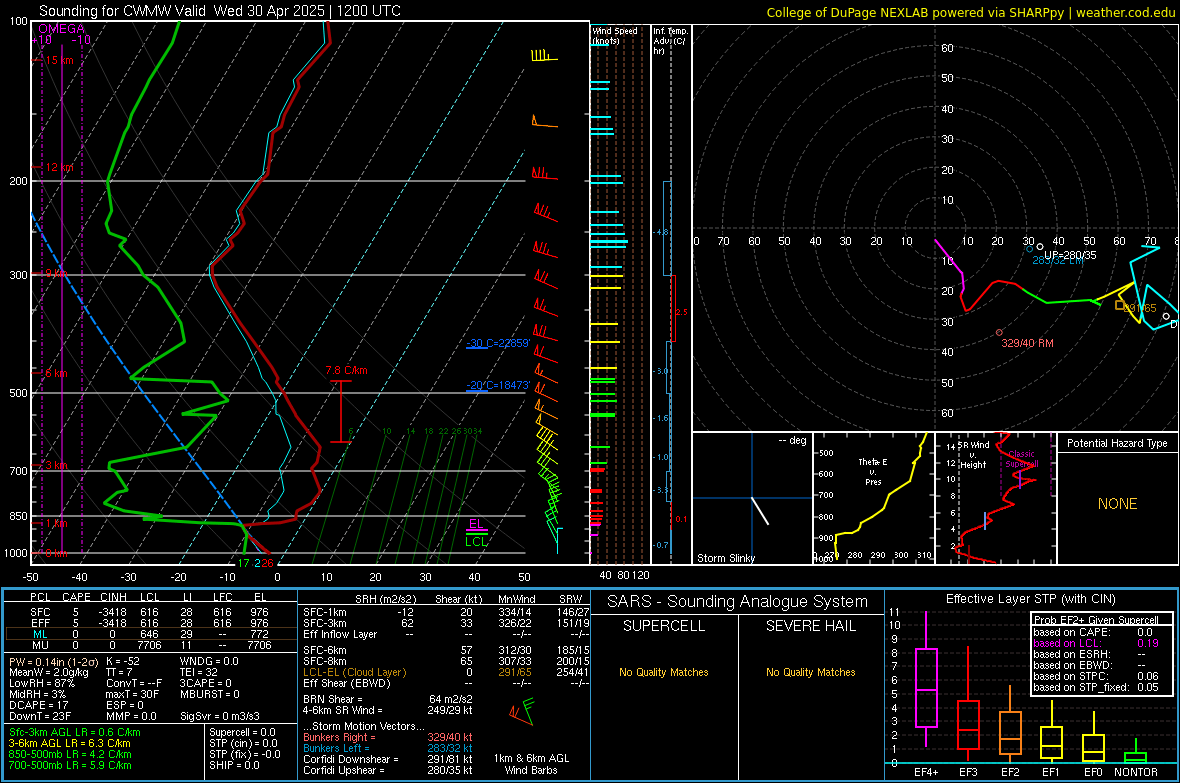Click the College of DuPage NEXLAB credit text

[x=970, y=12]
